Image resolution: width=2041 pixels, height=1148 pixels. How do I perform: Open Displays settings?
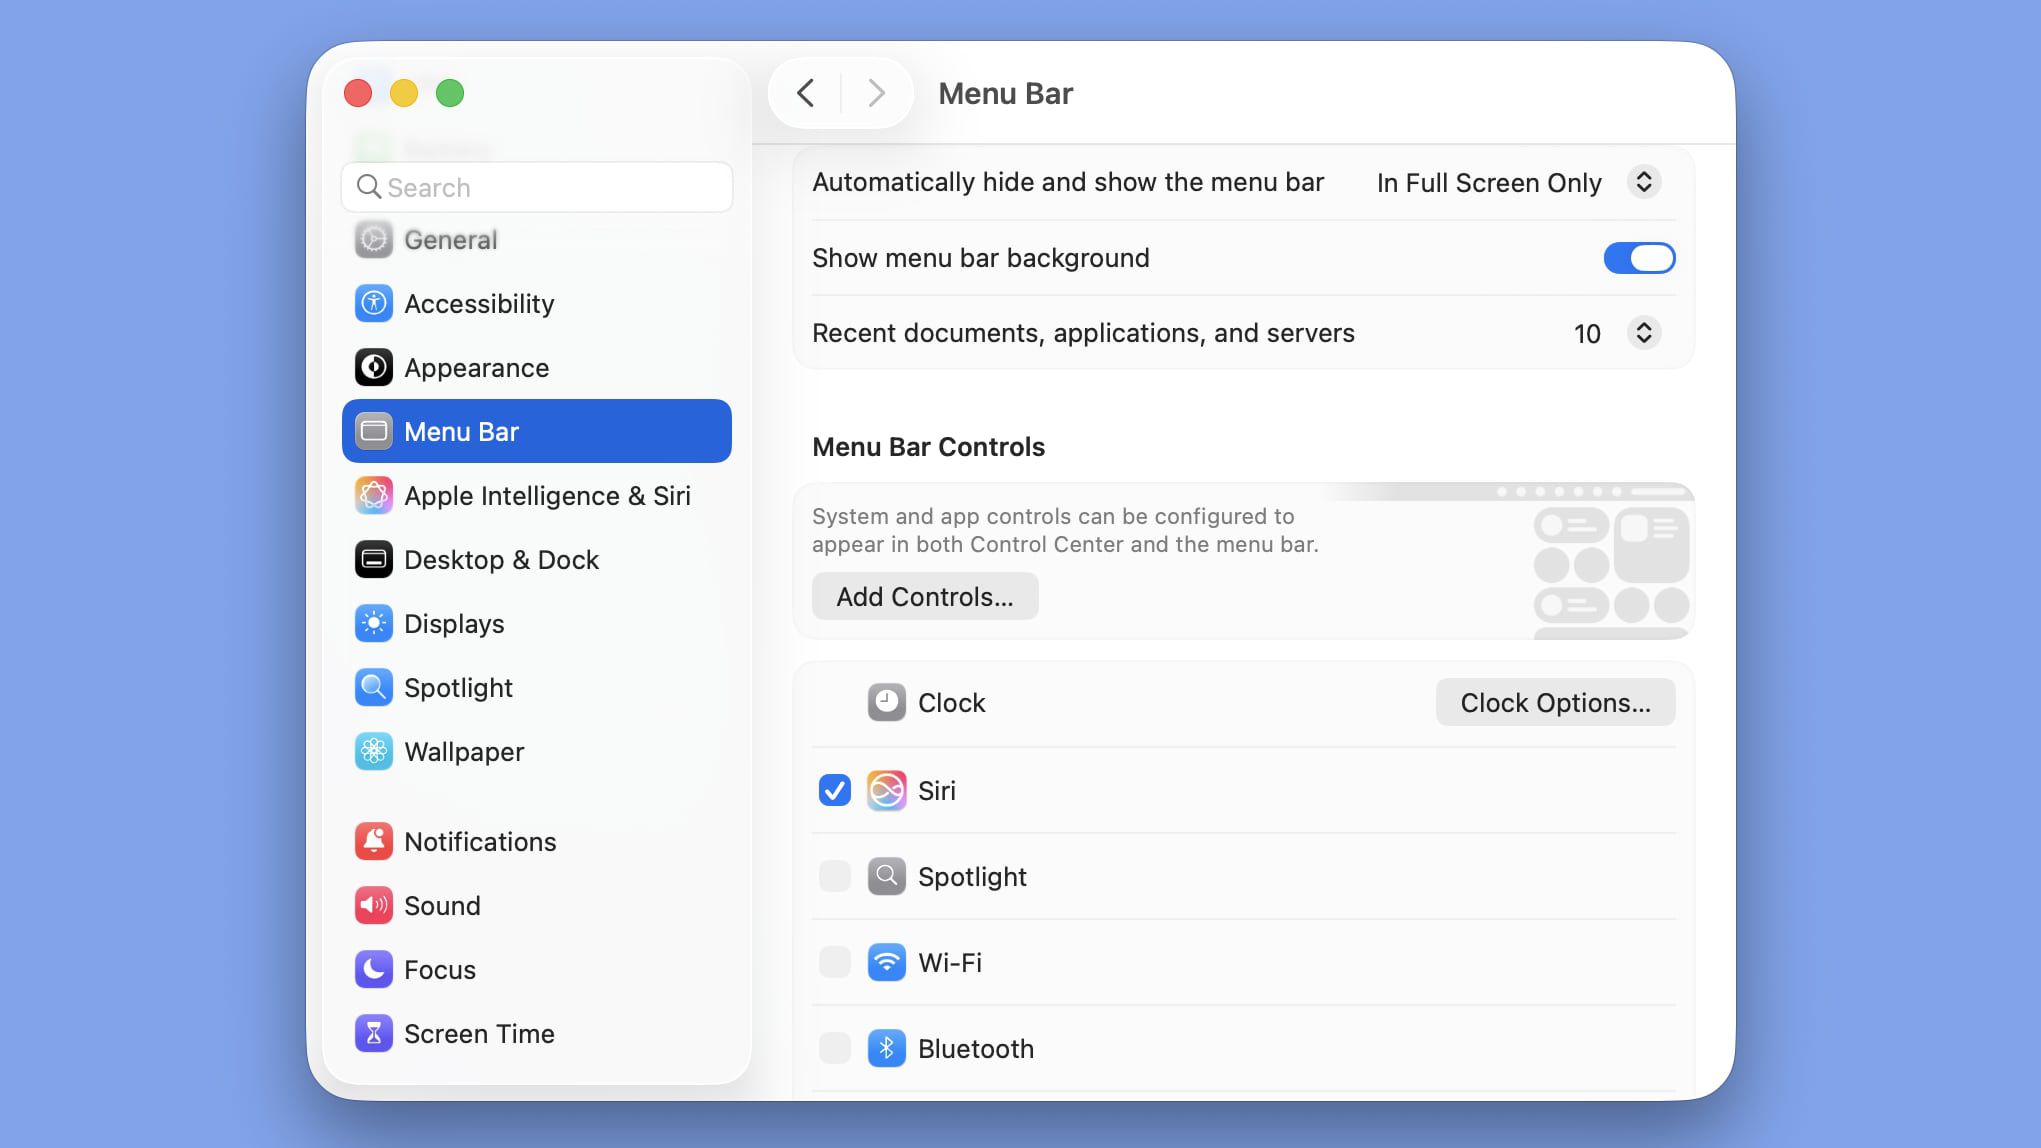coord(453,623)
